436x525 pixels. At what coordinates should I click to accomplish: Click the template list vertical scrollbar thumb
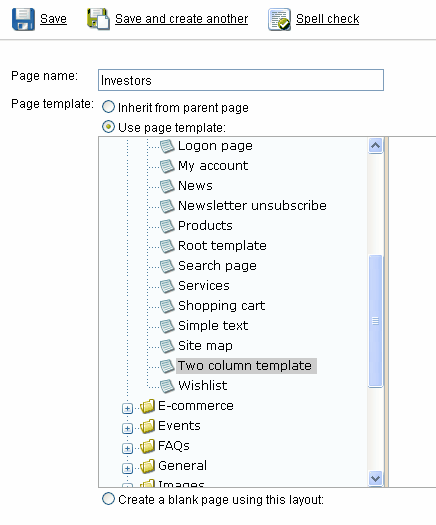click(375, 321)
